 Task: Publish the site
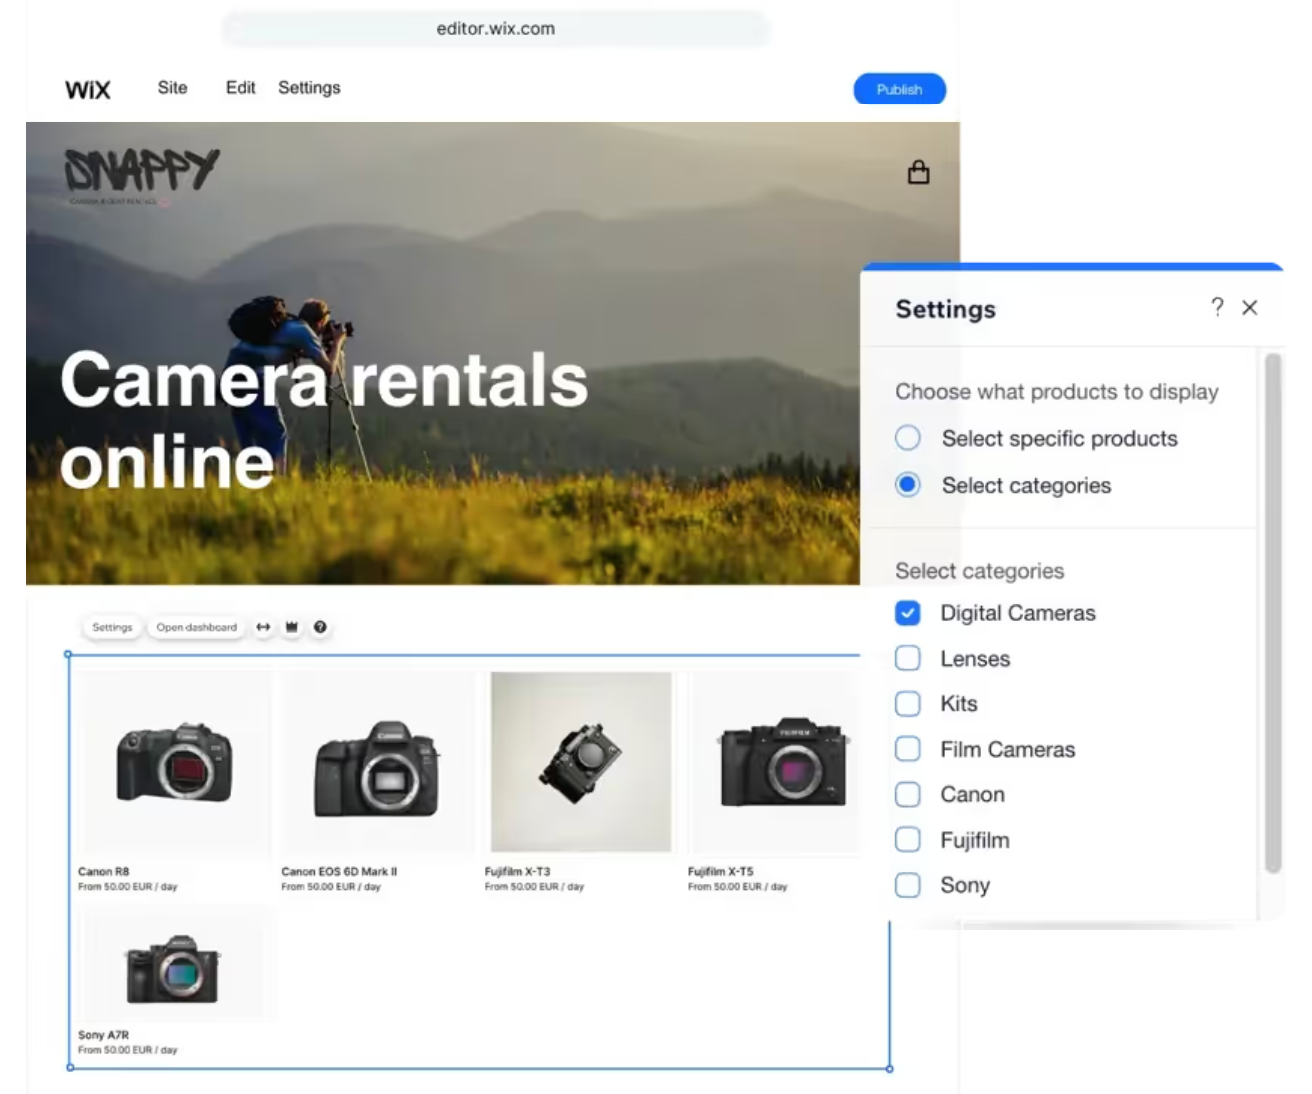[899, 89]
